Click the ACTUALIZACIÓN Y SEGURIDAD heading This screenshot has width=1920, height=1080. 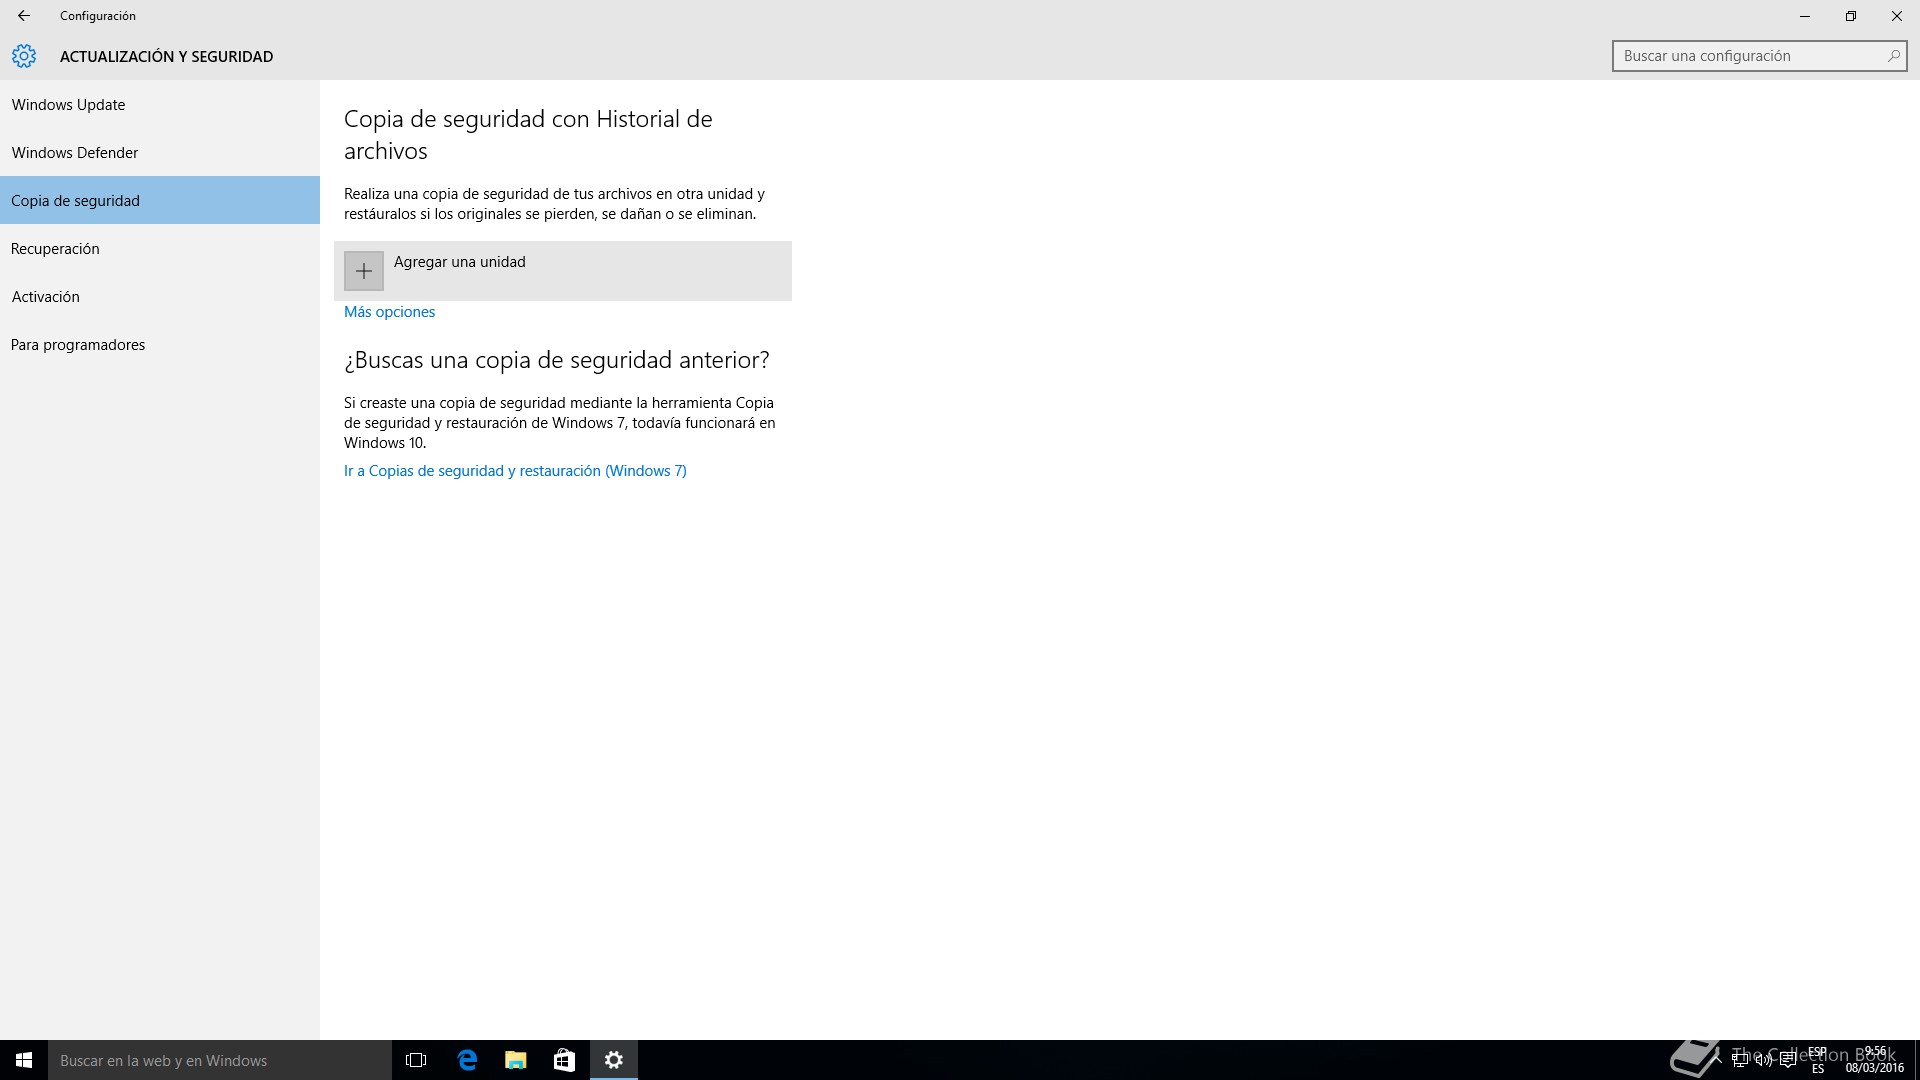pos(166,57)
